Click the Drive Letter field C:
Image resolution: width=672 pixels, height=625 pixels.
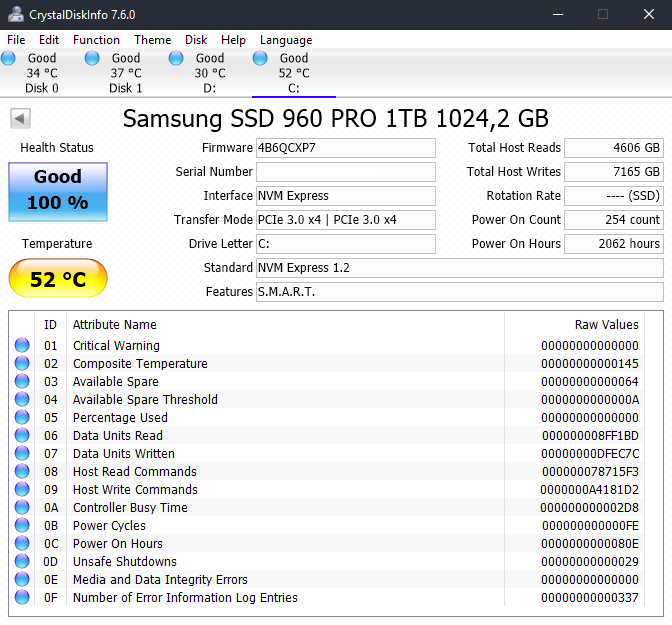(x=346, y=244)
